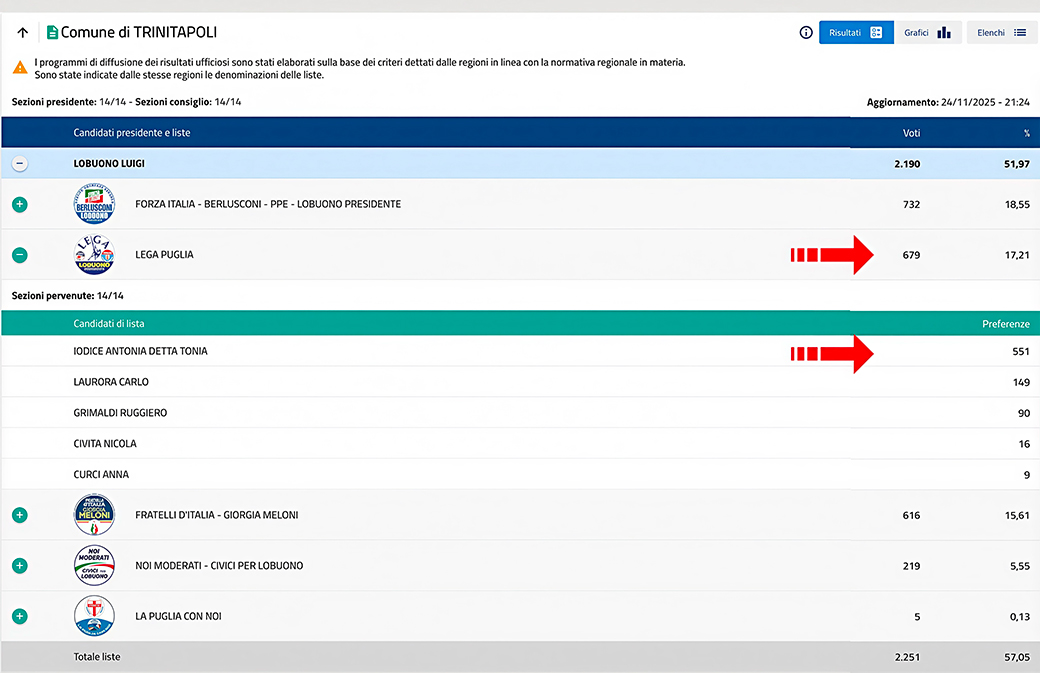Expand the Fratelli d'Italia list row
The height and width of the screenshot is (673, 1040).
[x=20, y=515]
